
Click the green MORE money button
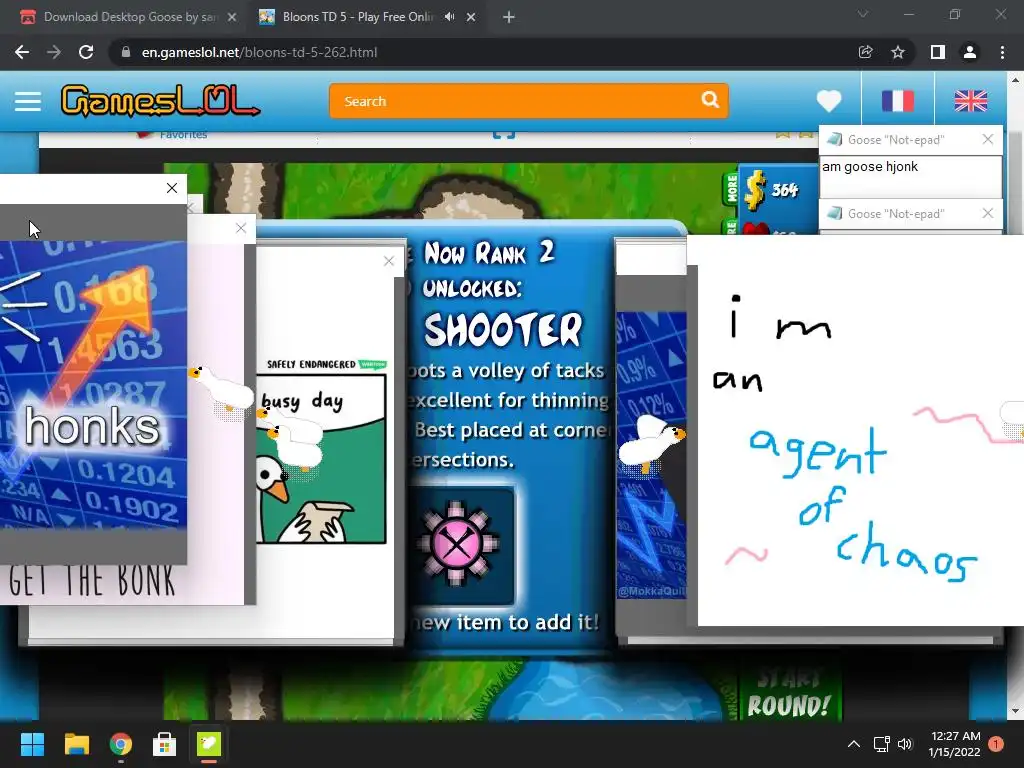click(x=731, y=188)
